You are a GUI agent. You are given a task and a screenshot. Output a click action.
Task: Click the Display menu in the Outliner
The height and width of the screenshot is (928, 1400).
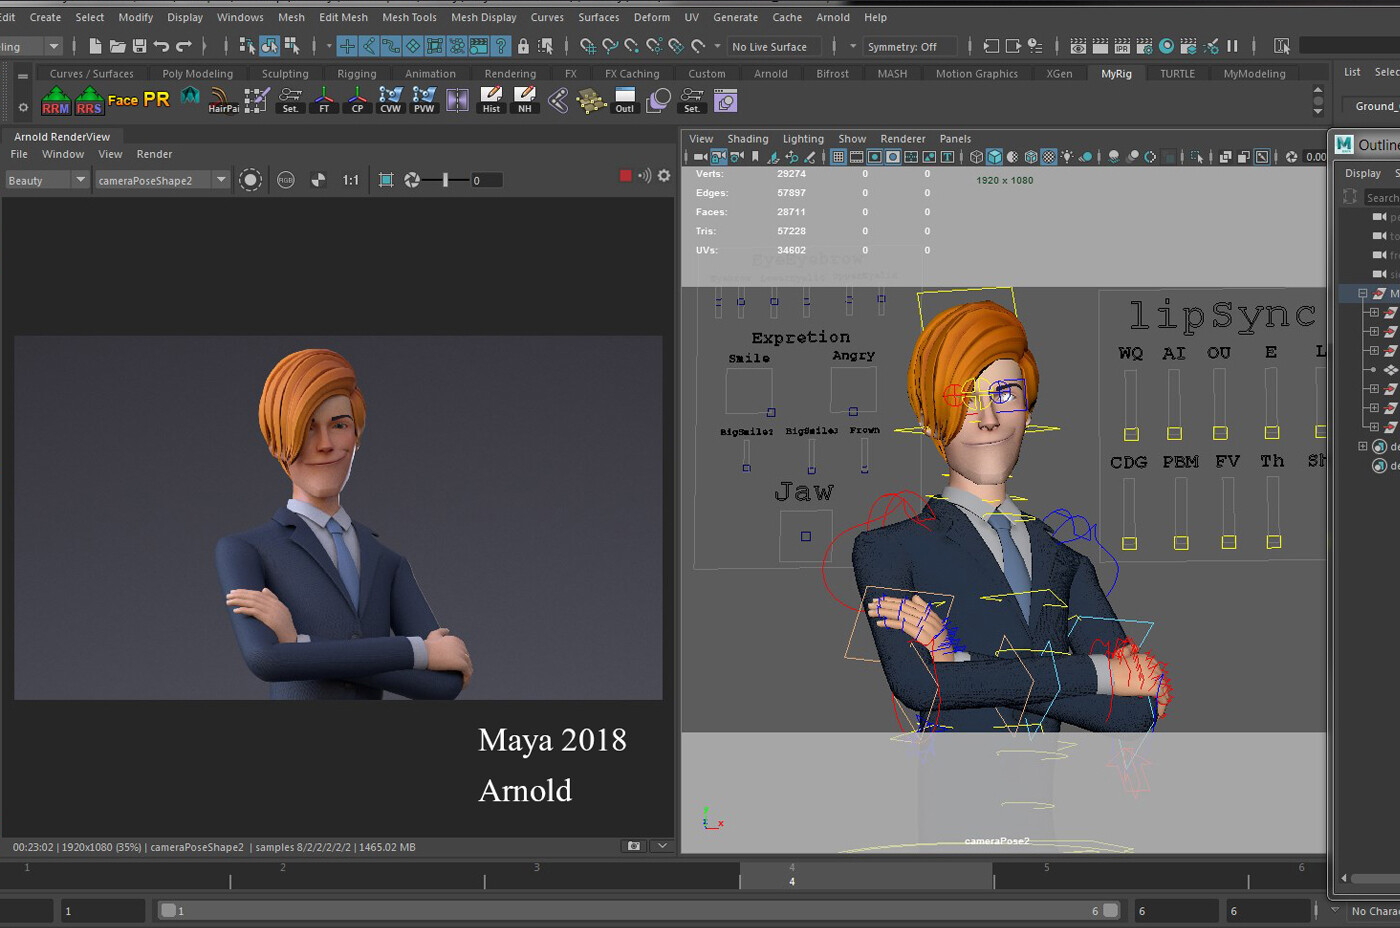click(1362, 172)
